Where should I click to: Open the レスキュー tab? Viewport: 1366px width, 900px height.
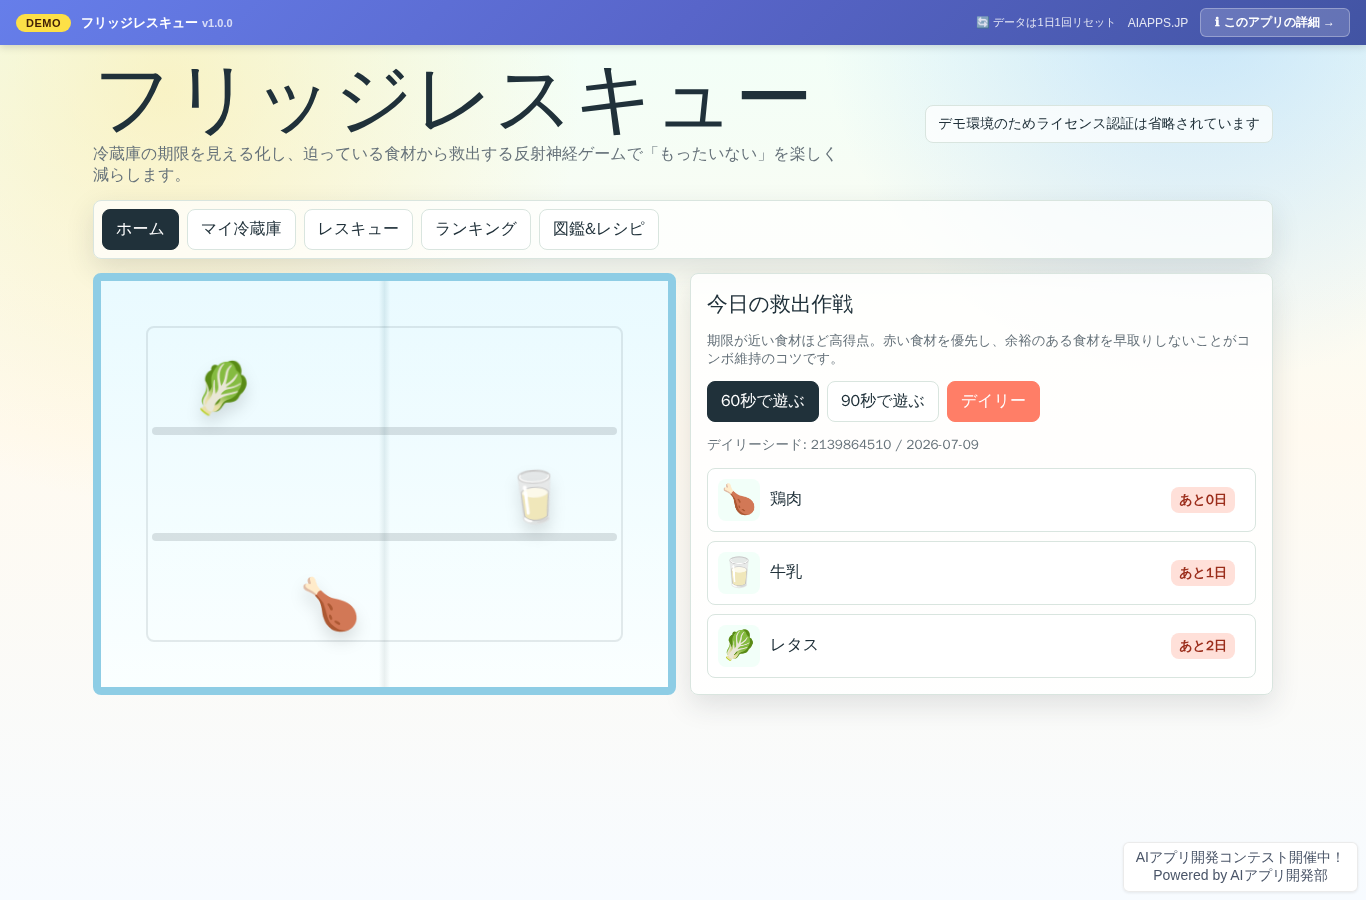[358, 229]
